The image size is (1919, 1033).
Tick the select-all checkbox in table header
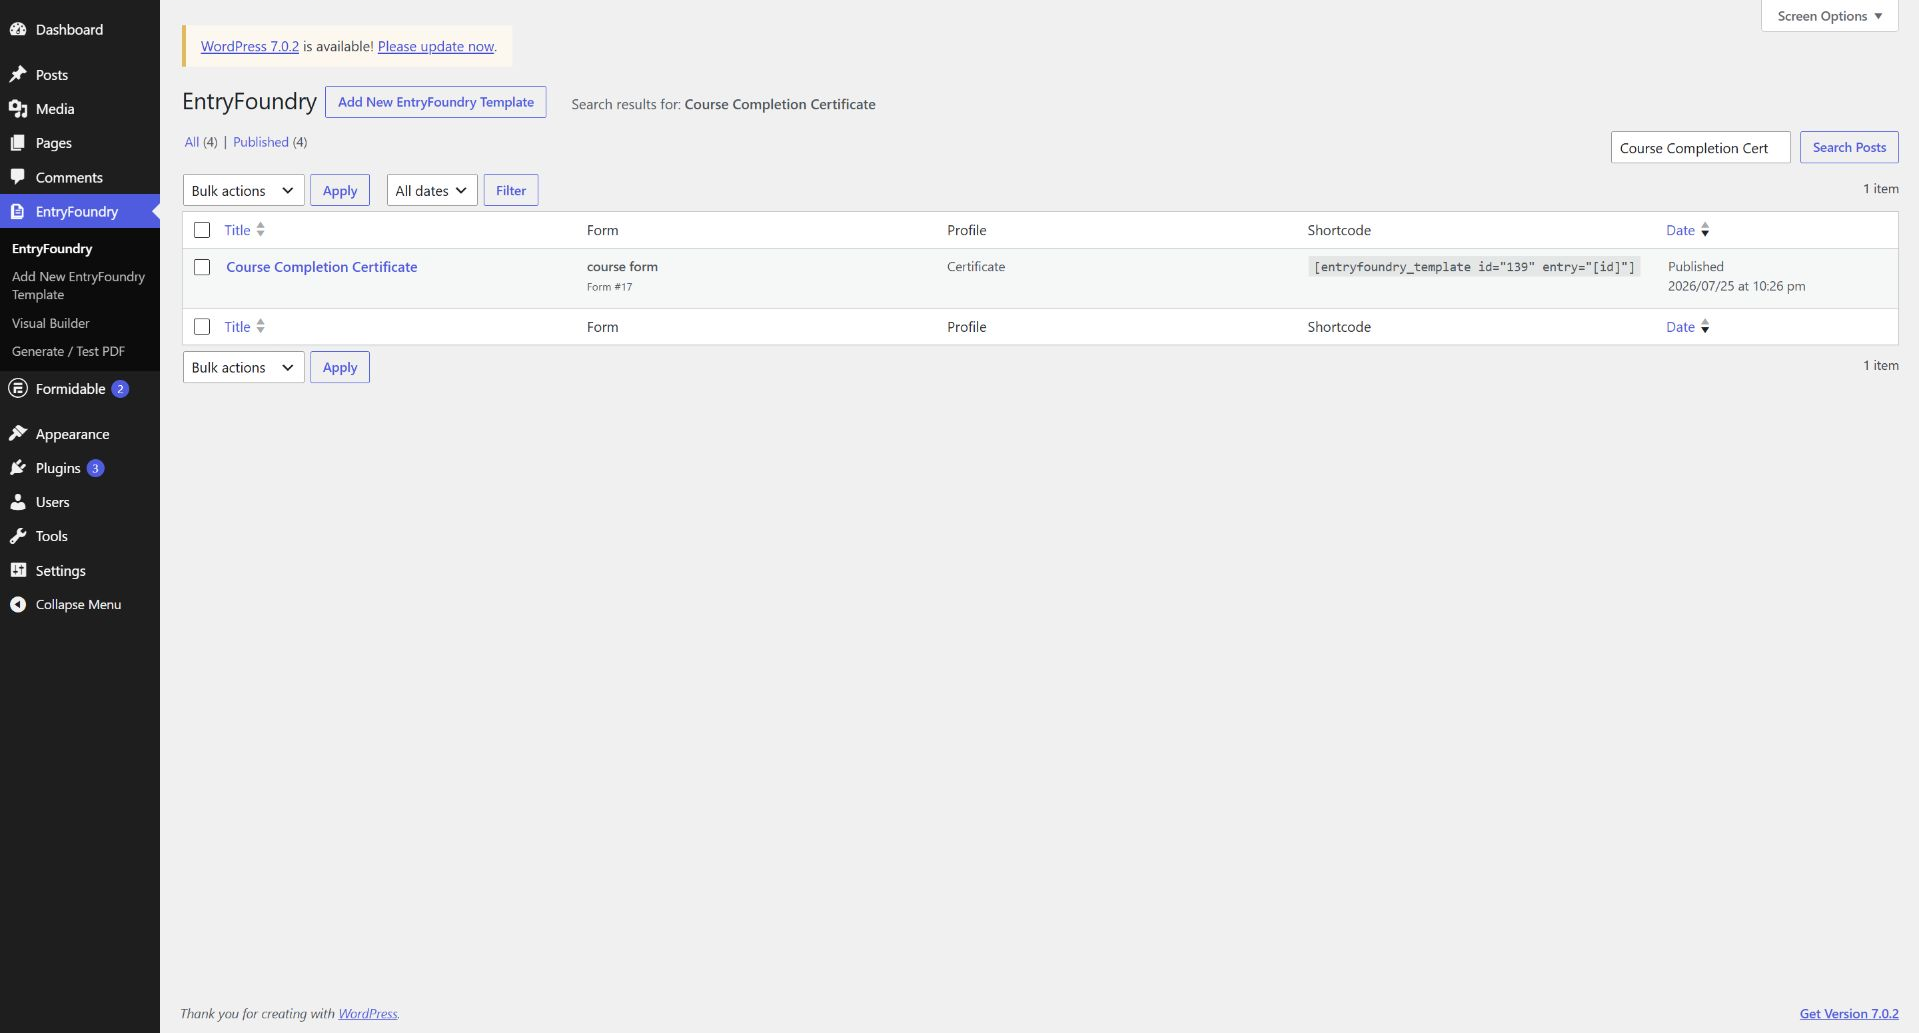[x=202, y=230]
